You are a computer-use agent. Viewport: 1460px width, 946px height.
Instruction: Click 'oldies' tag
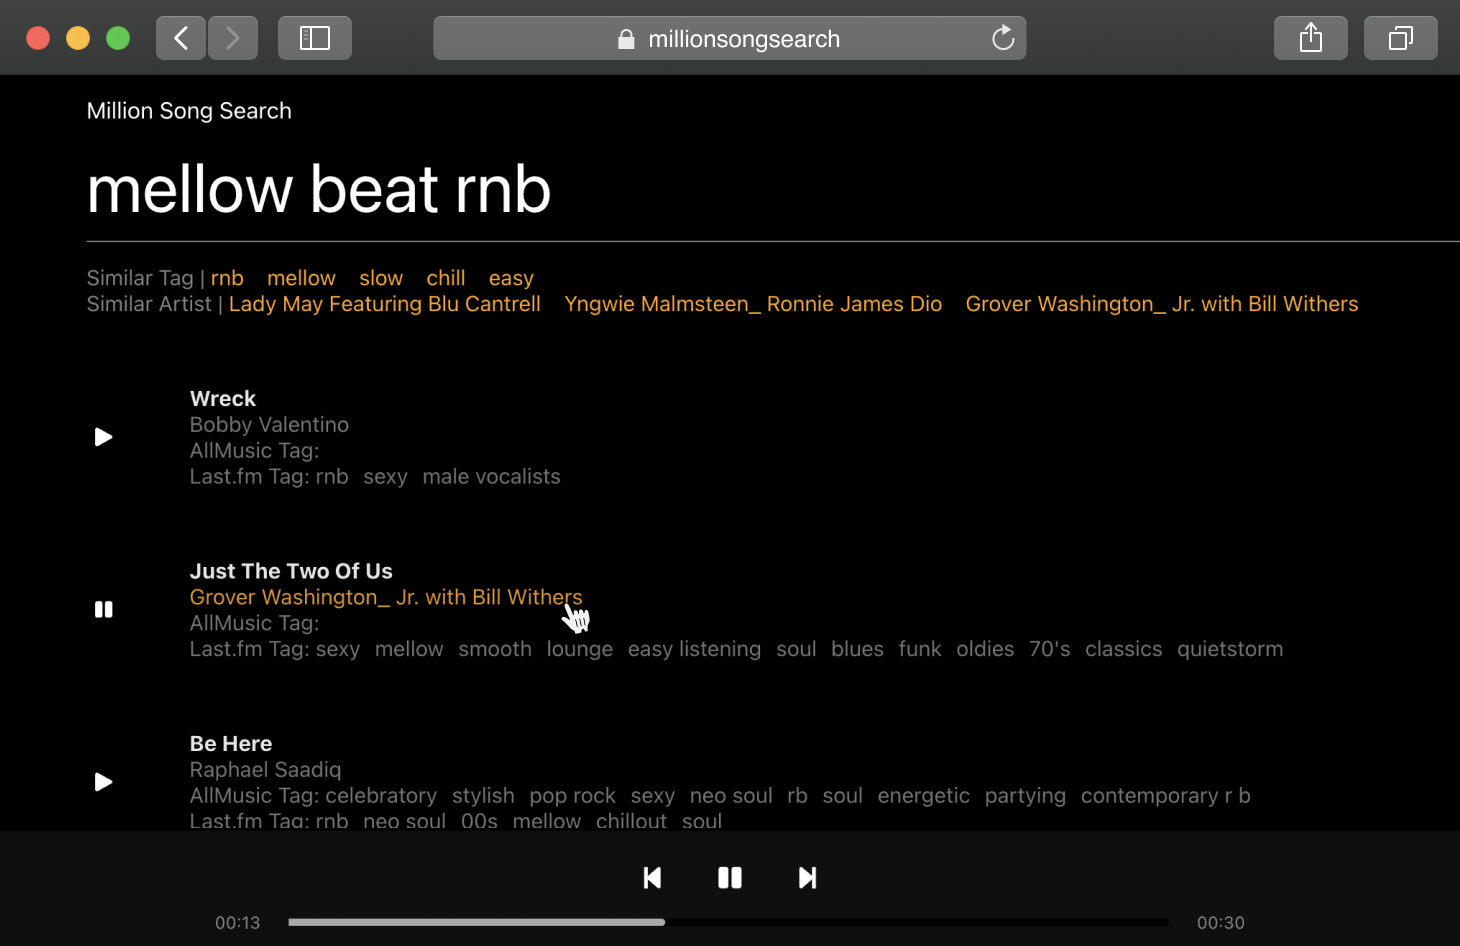[985, 649]
